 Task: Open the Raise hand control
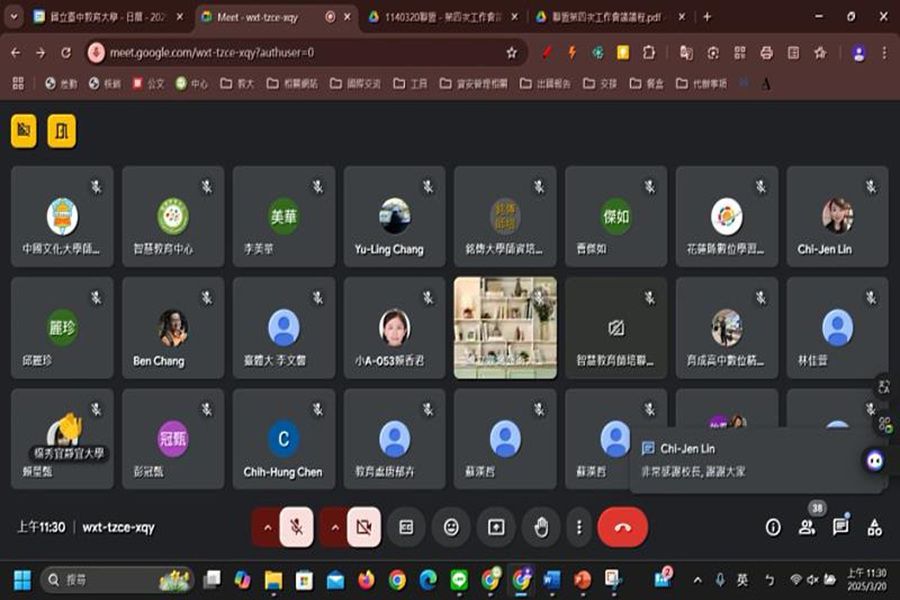tap(541, 527)
